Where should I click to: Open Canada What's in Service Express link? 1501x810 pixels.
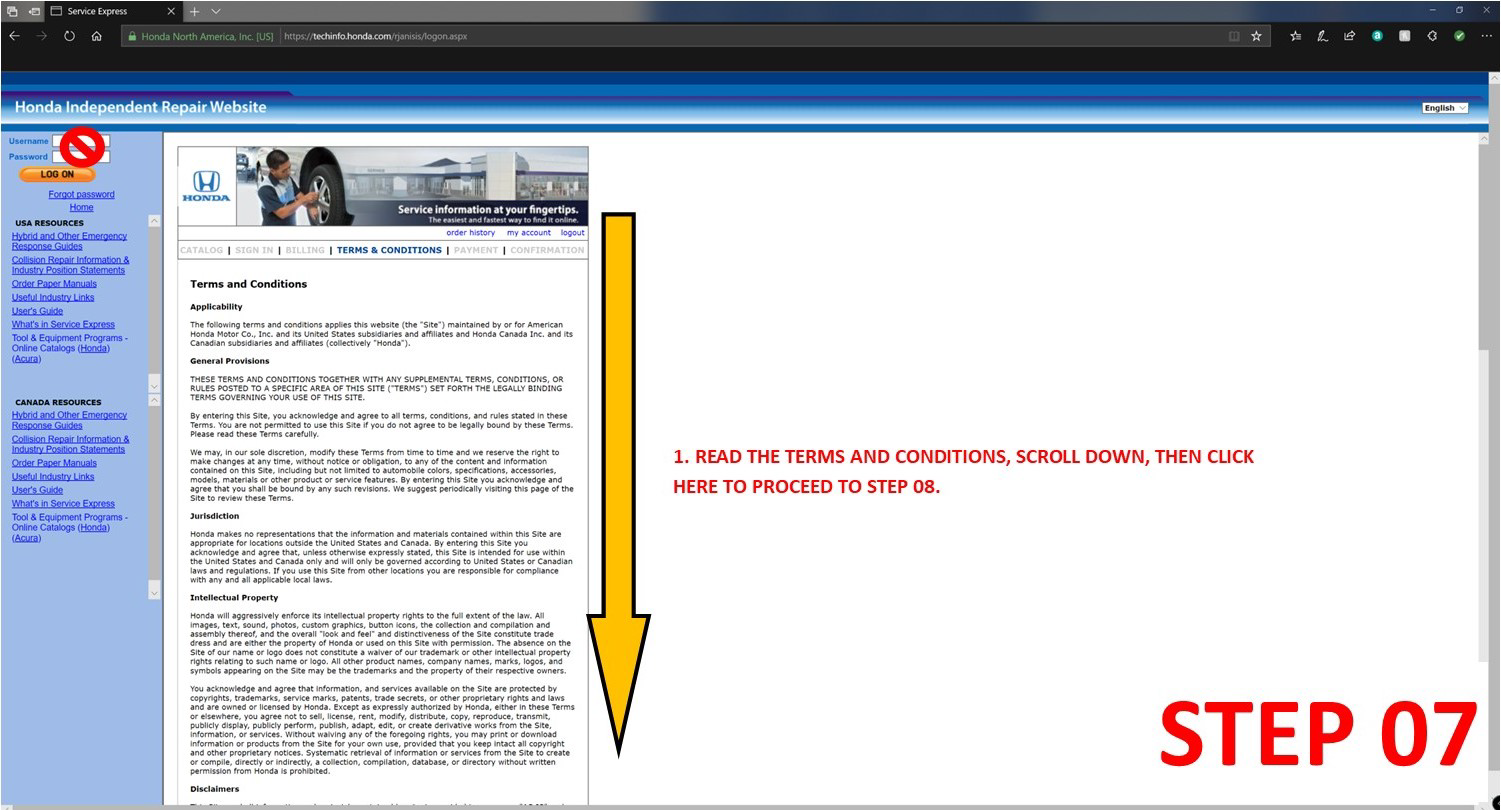coord(63,503)
